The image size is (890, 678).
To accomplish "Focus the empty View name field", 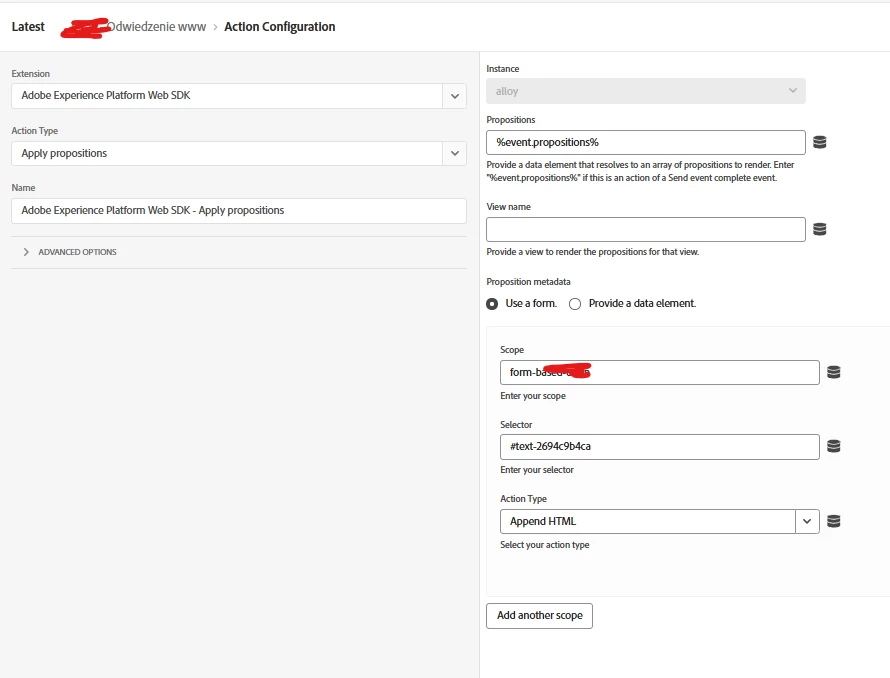I will coord(646,229).
